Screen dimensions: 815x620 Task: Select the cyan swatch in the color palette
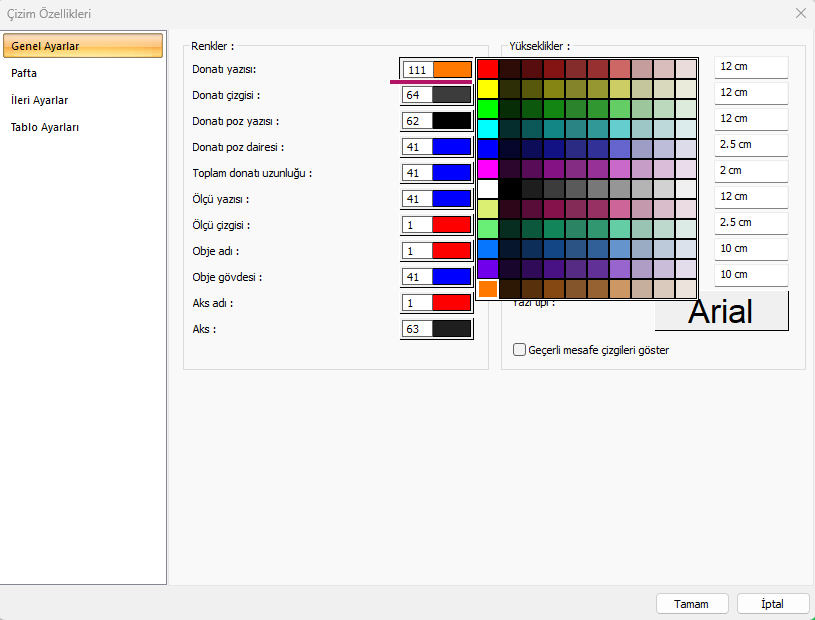pyautogui.click(x=488, y=129)
